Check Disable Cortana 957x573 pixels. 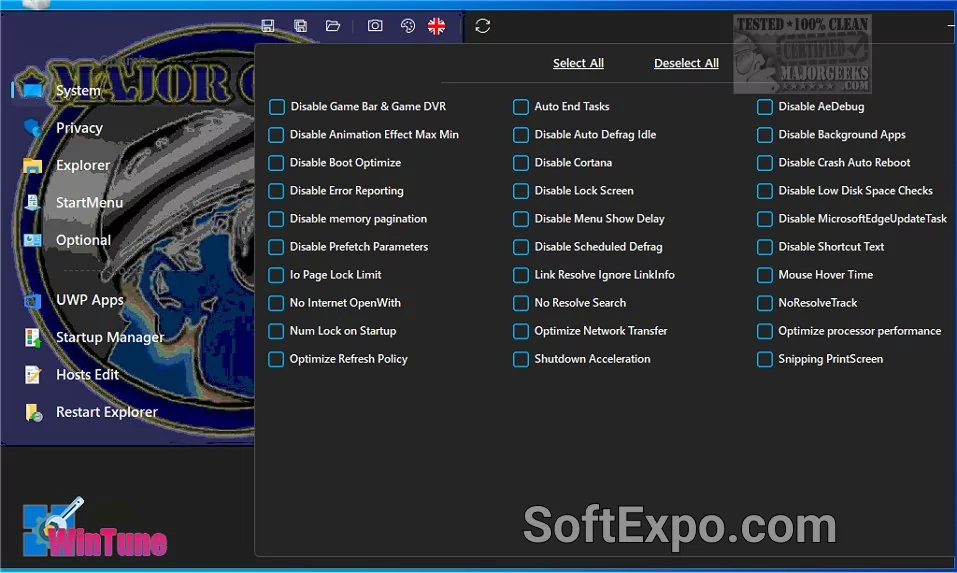521,163
